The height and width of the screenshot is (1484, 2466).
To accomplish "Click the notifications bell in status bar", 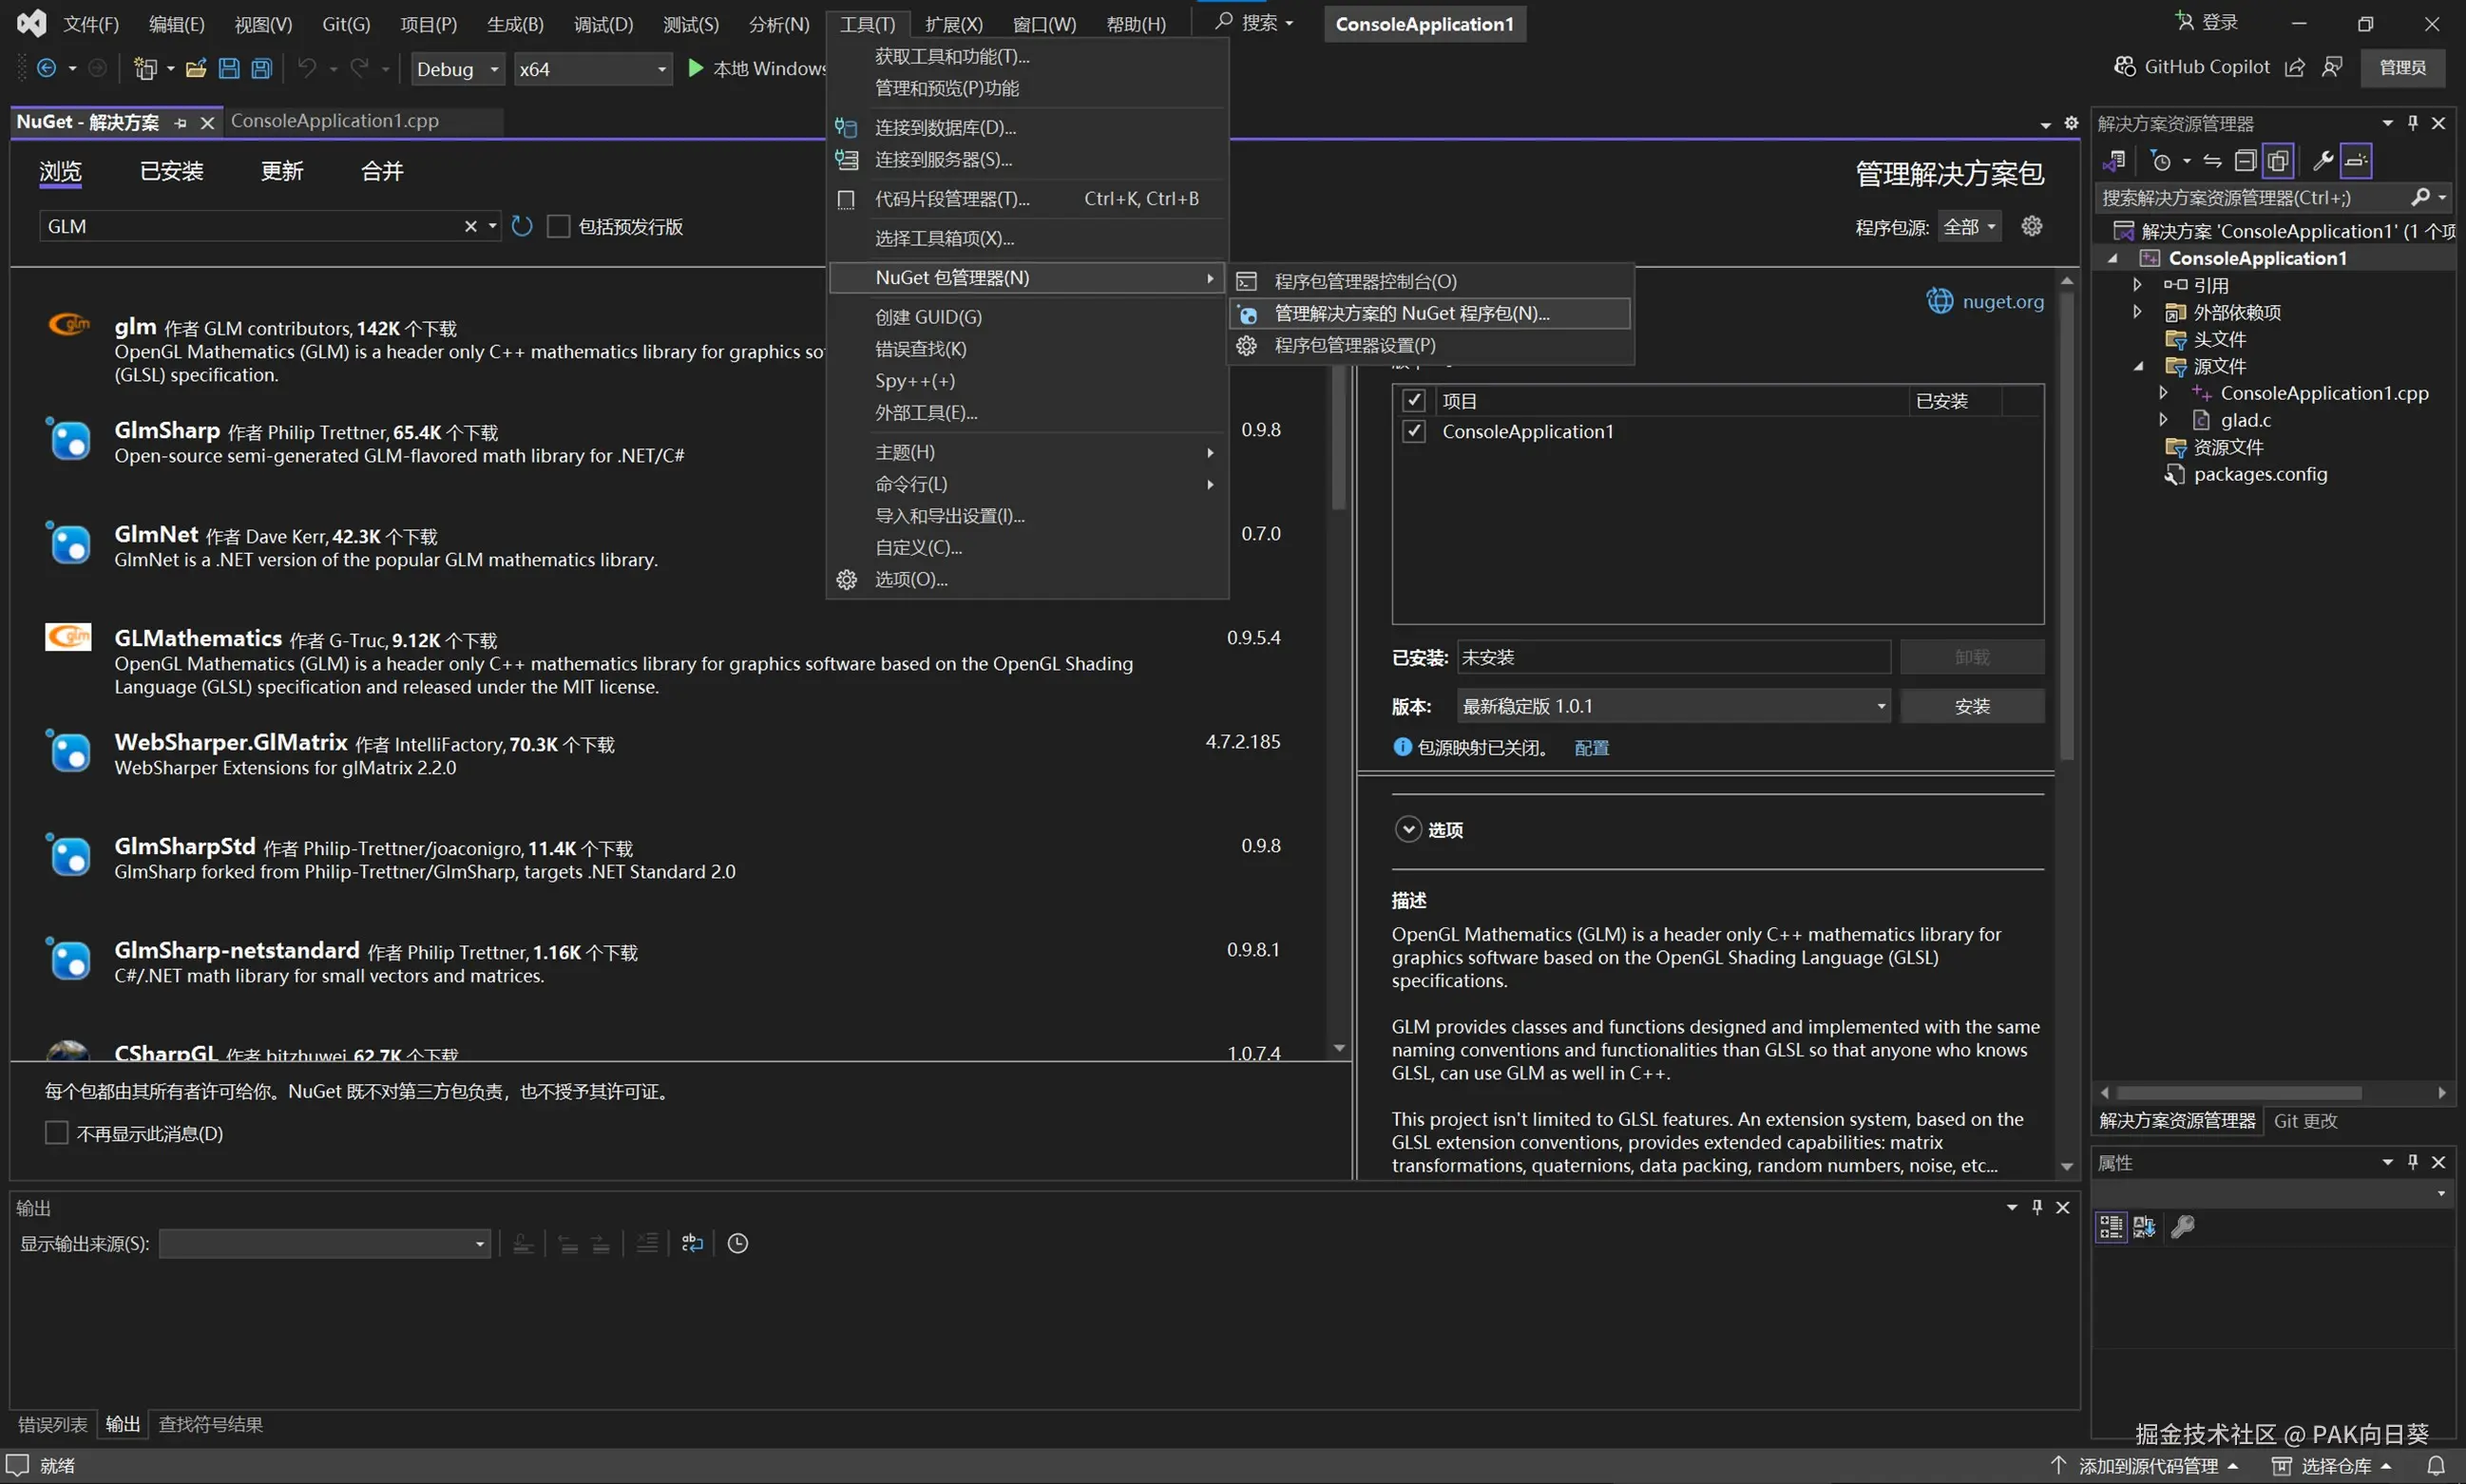I will (2437, 1466).
